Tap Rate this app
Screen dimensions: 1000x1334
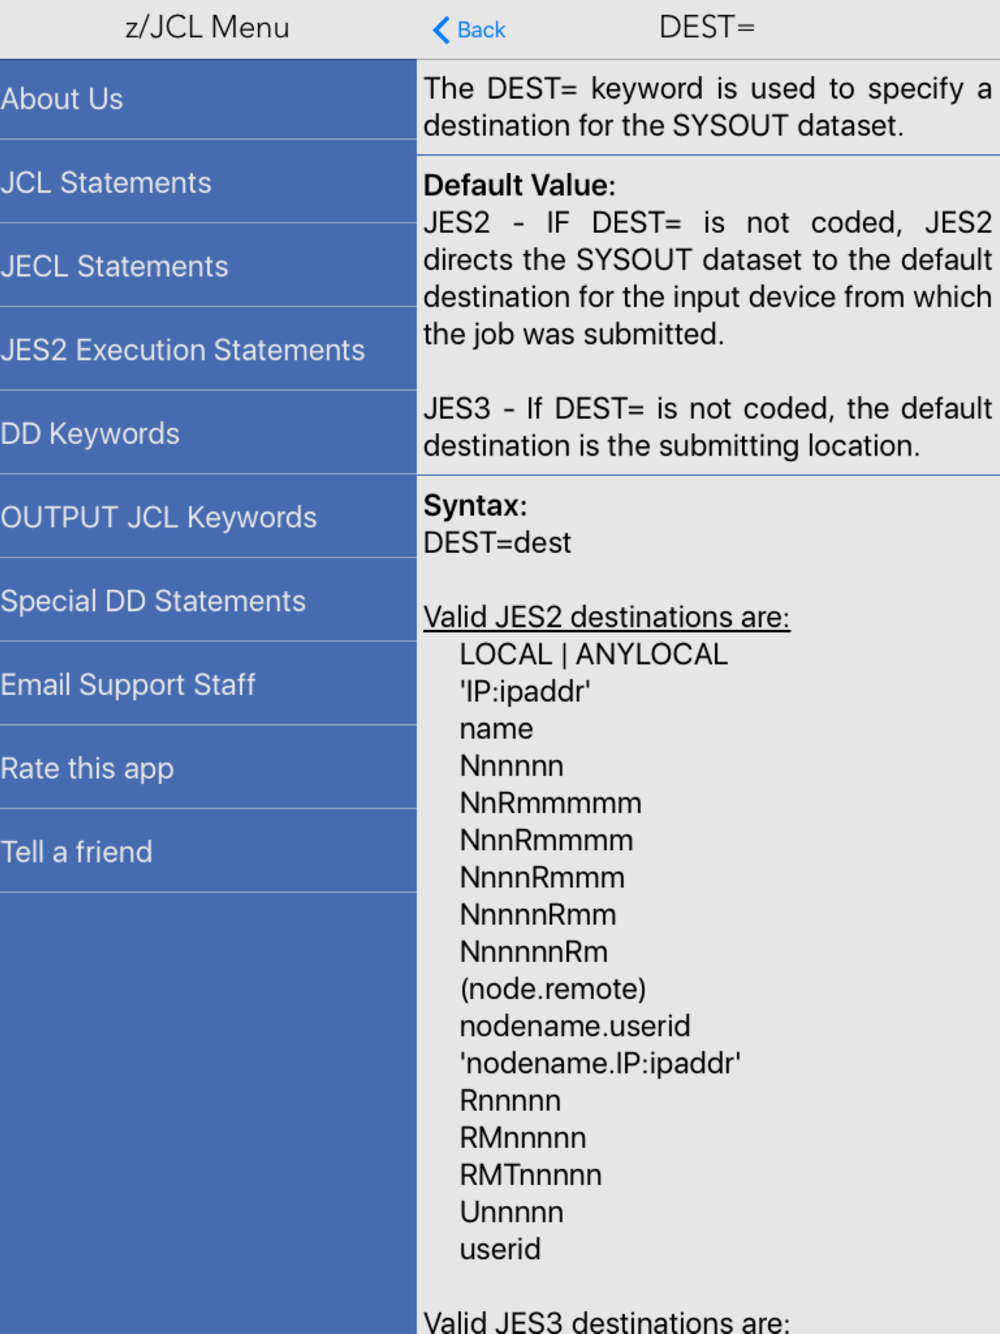[87, 768]
